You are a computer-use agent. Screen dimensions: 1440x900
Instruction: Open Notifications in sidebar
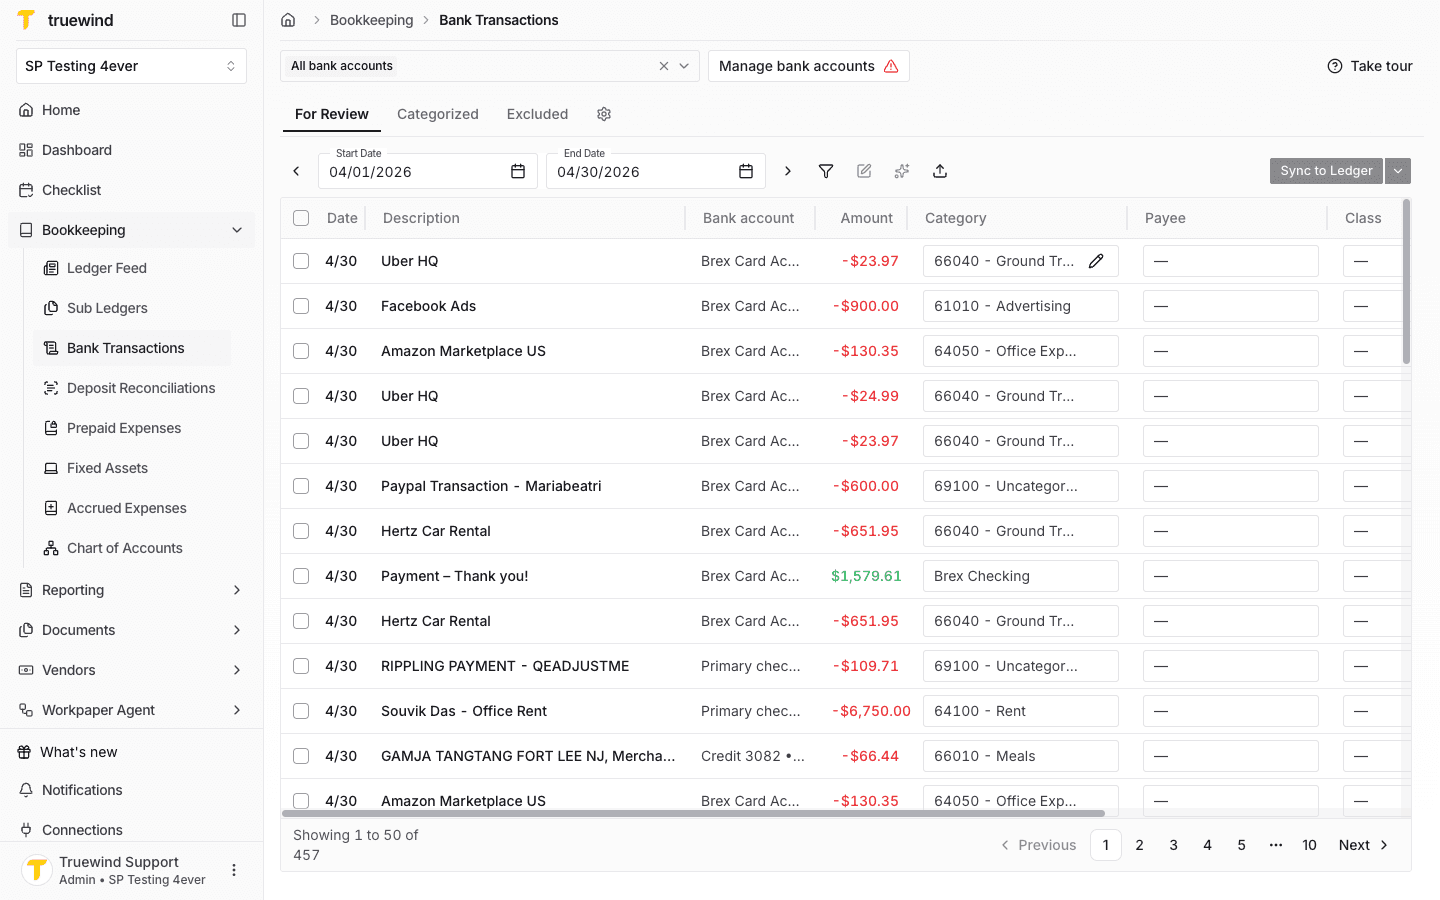point(131,790)
